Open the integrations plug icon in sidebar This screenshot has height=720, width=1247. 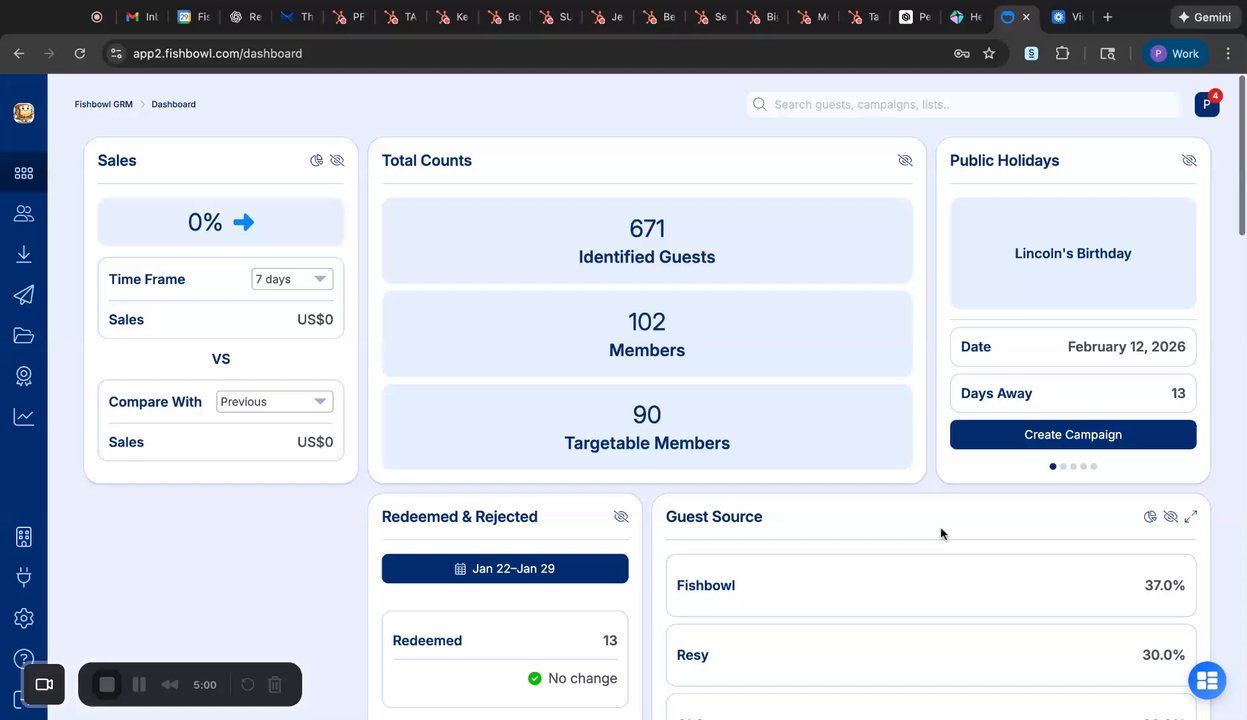click(x=24, y=577)
